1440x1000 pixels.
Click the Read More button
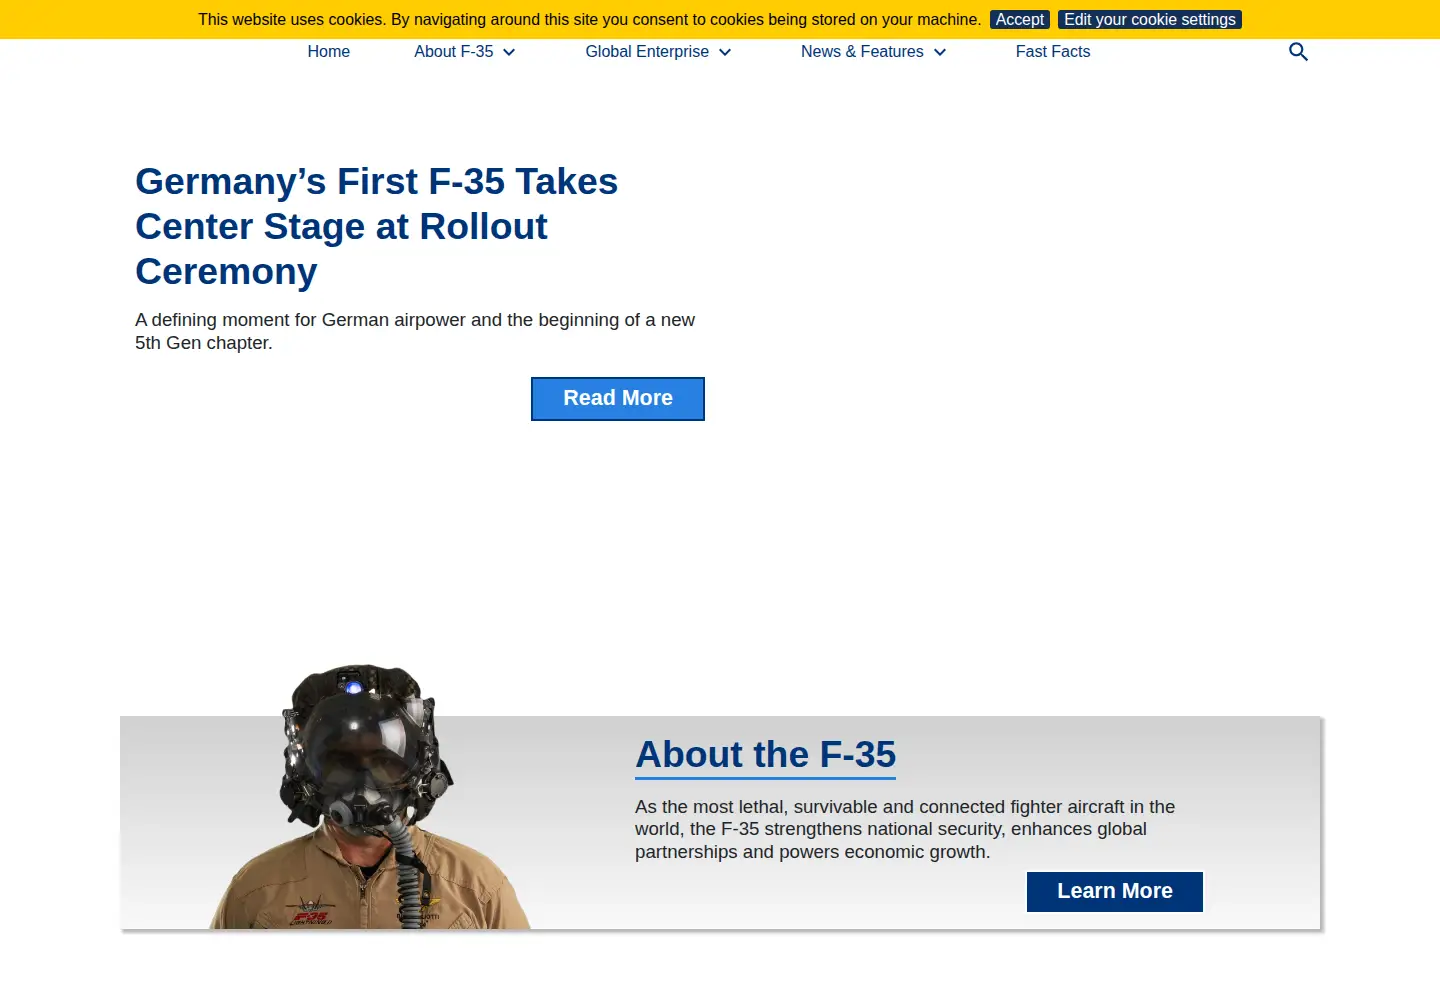click(x=618, y=399)
